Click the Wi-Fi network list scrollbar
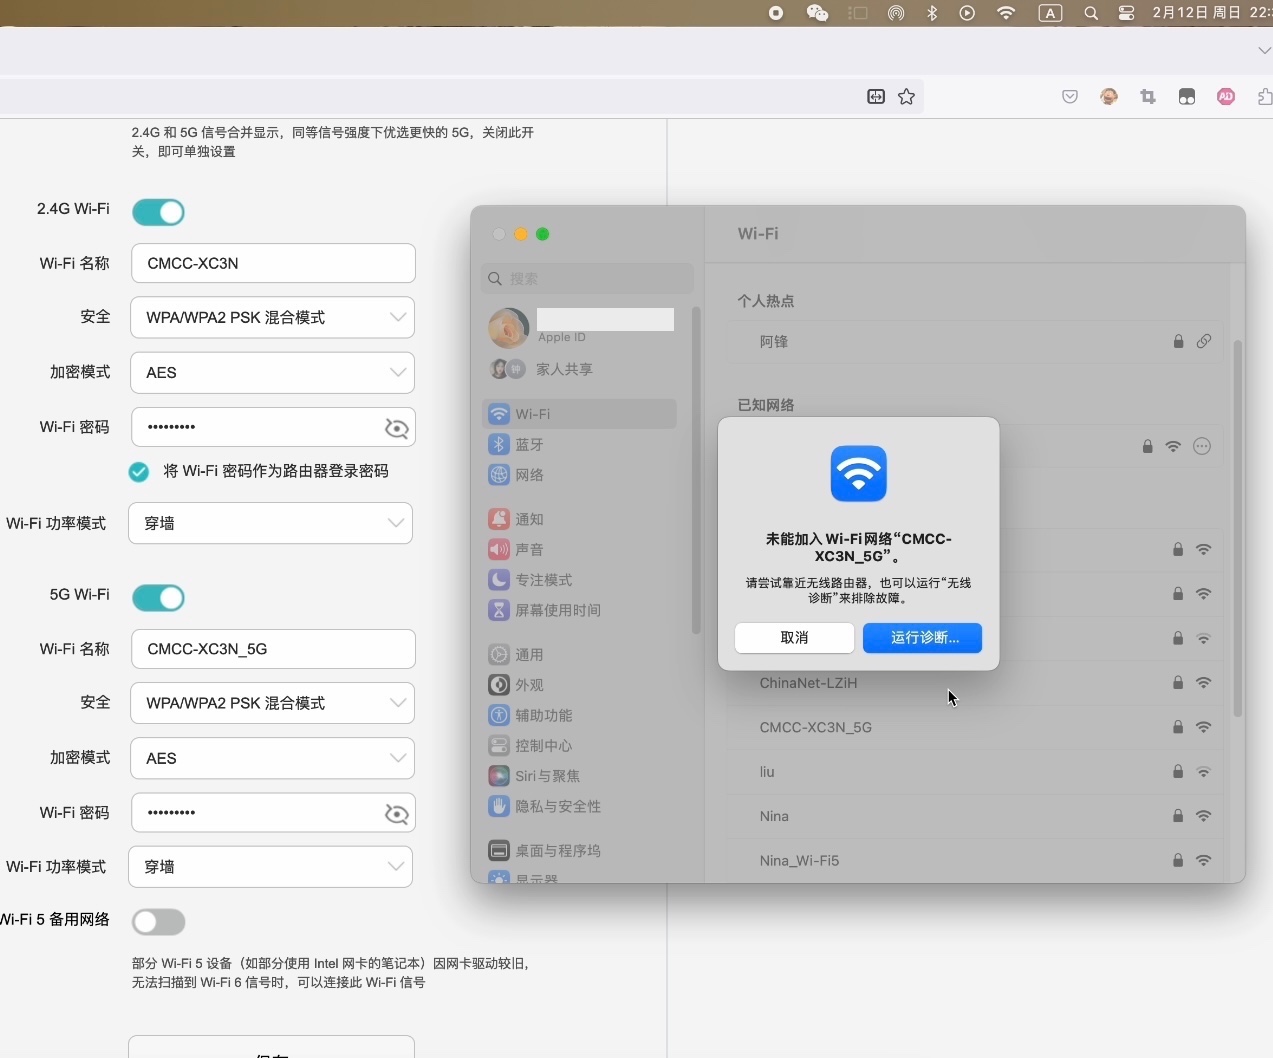 click(1238, 528)
